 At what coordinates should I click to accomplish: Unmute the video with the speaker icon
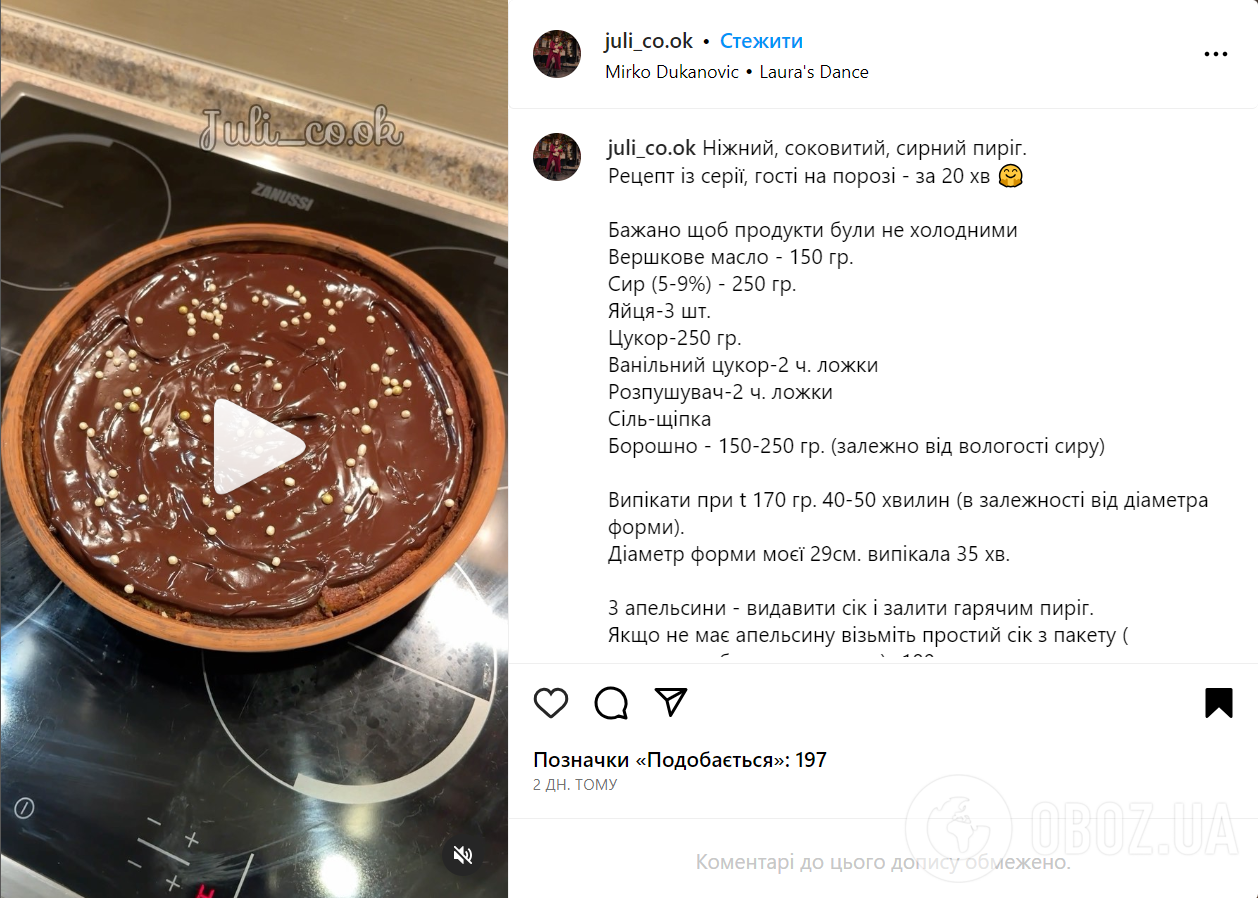pos(462,855)
